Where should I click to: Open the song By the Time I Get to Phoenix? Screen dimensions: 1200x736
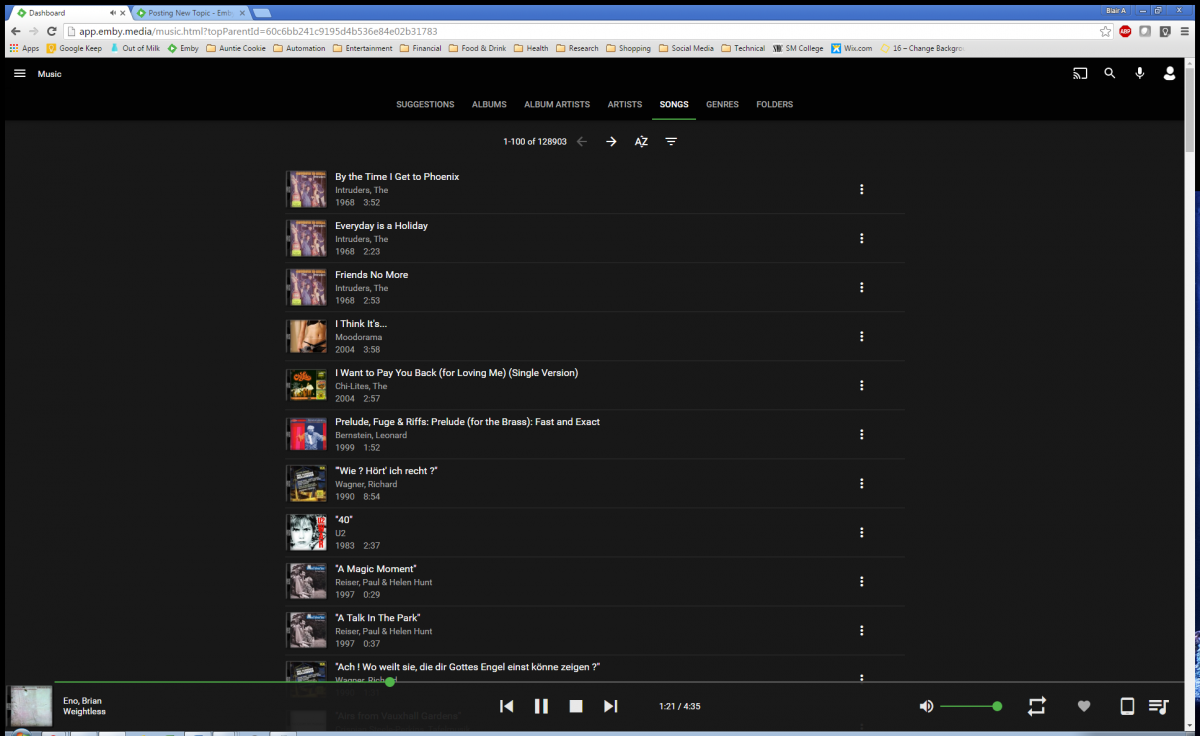coord(397,177)
